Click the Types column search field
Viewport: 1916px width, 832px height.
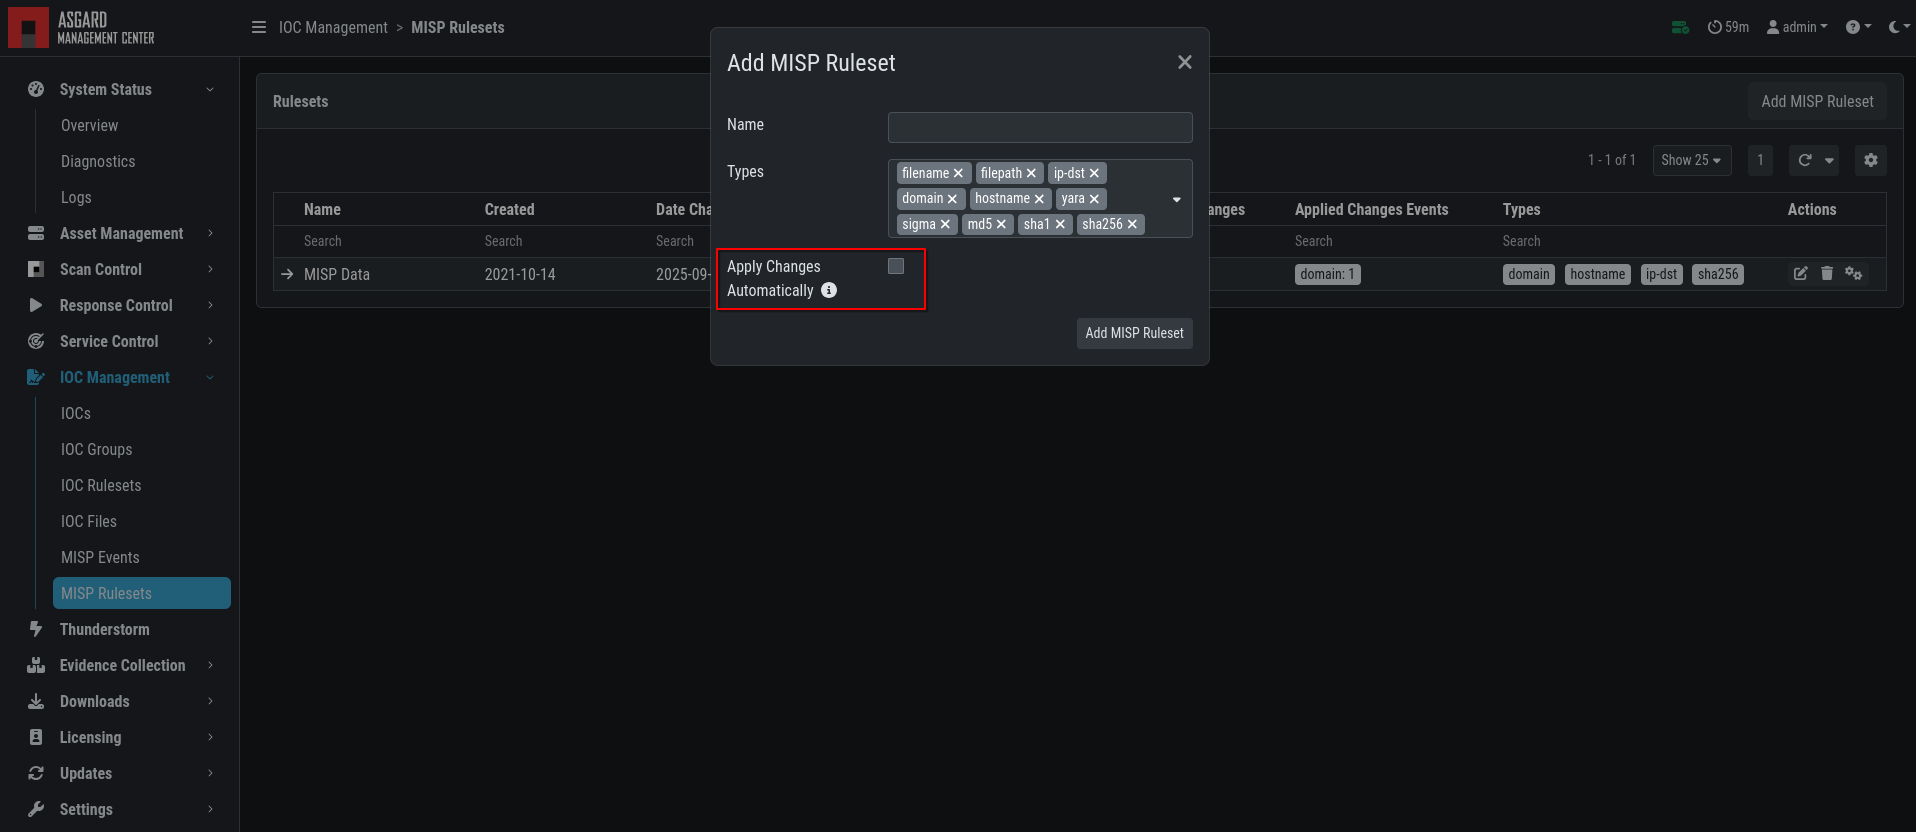click(x=1637, y=241)
